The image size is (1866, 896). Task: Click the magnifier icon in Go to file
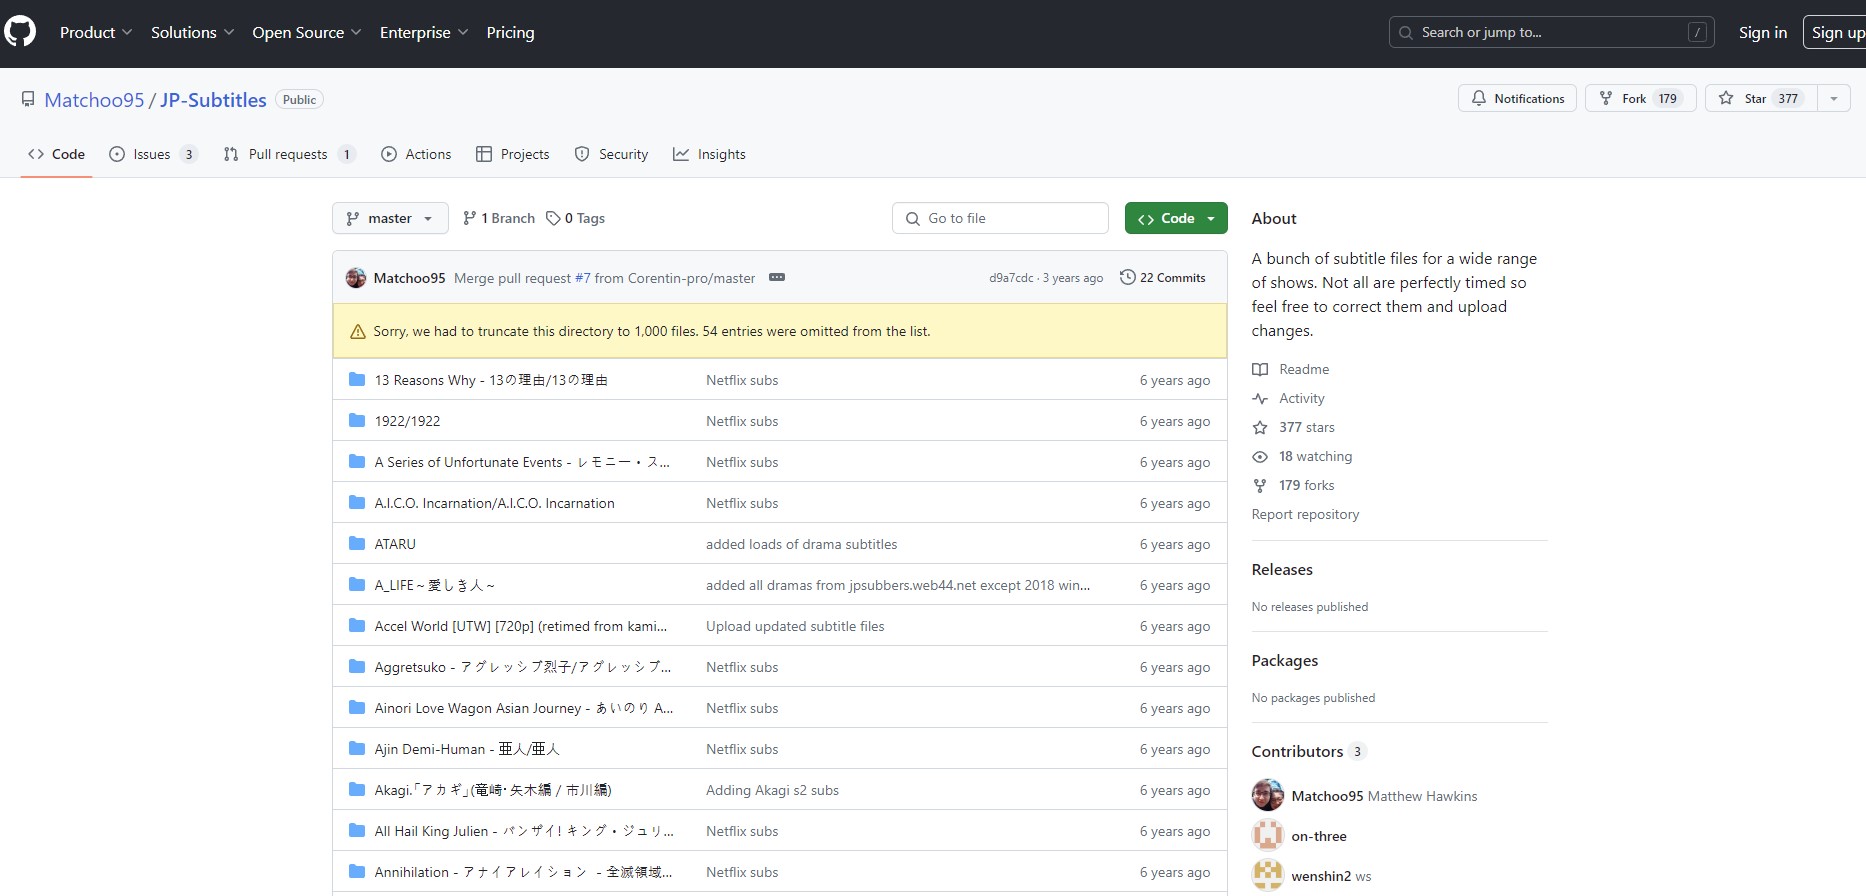coord(912,218)
